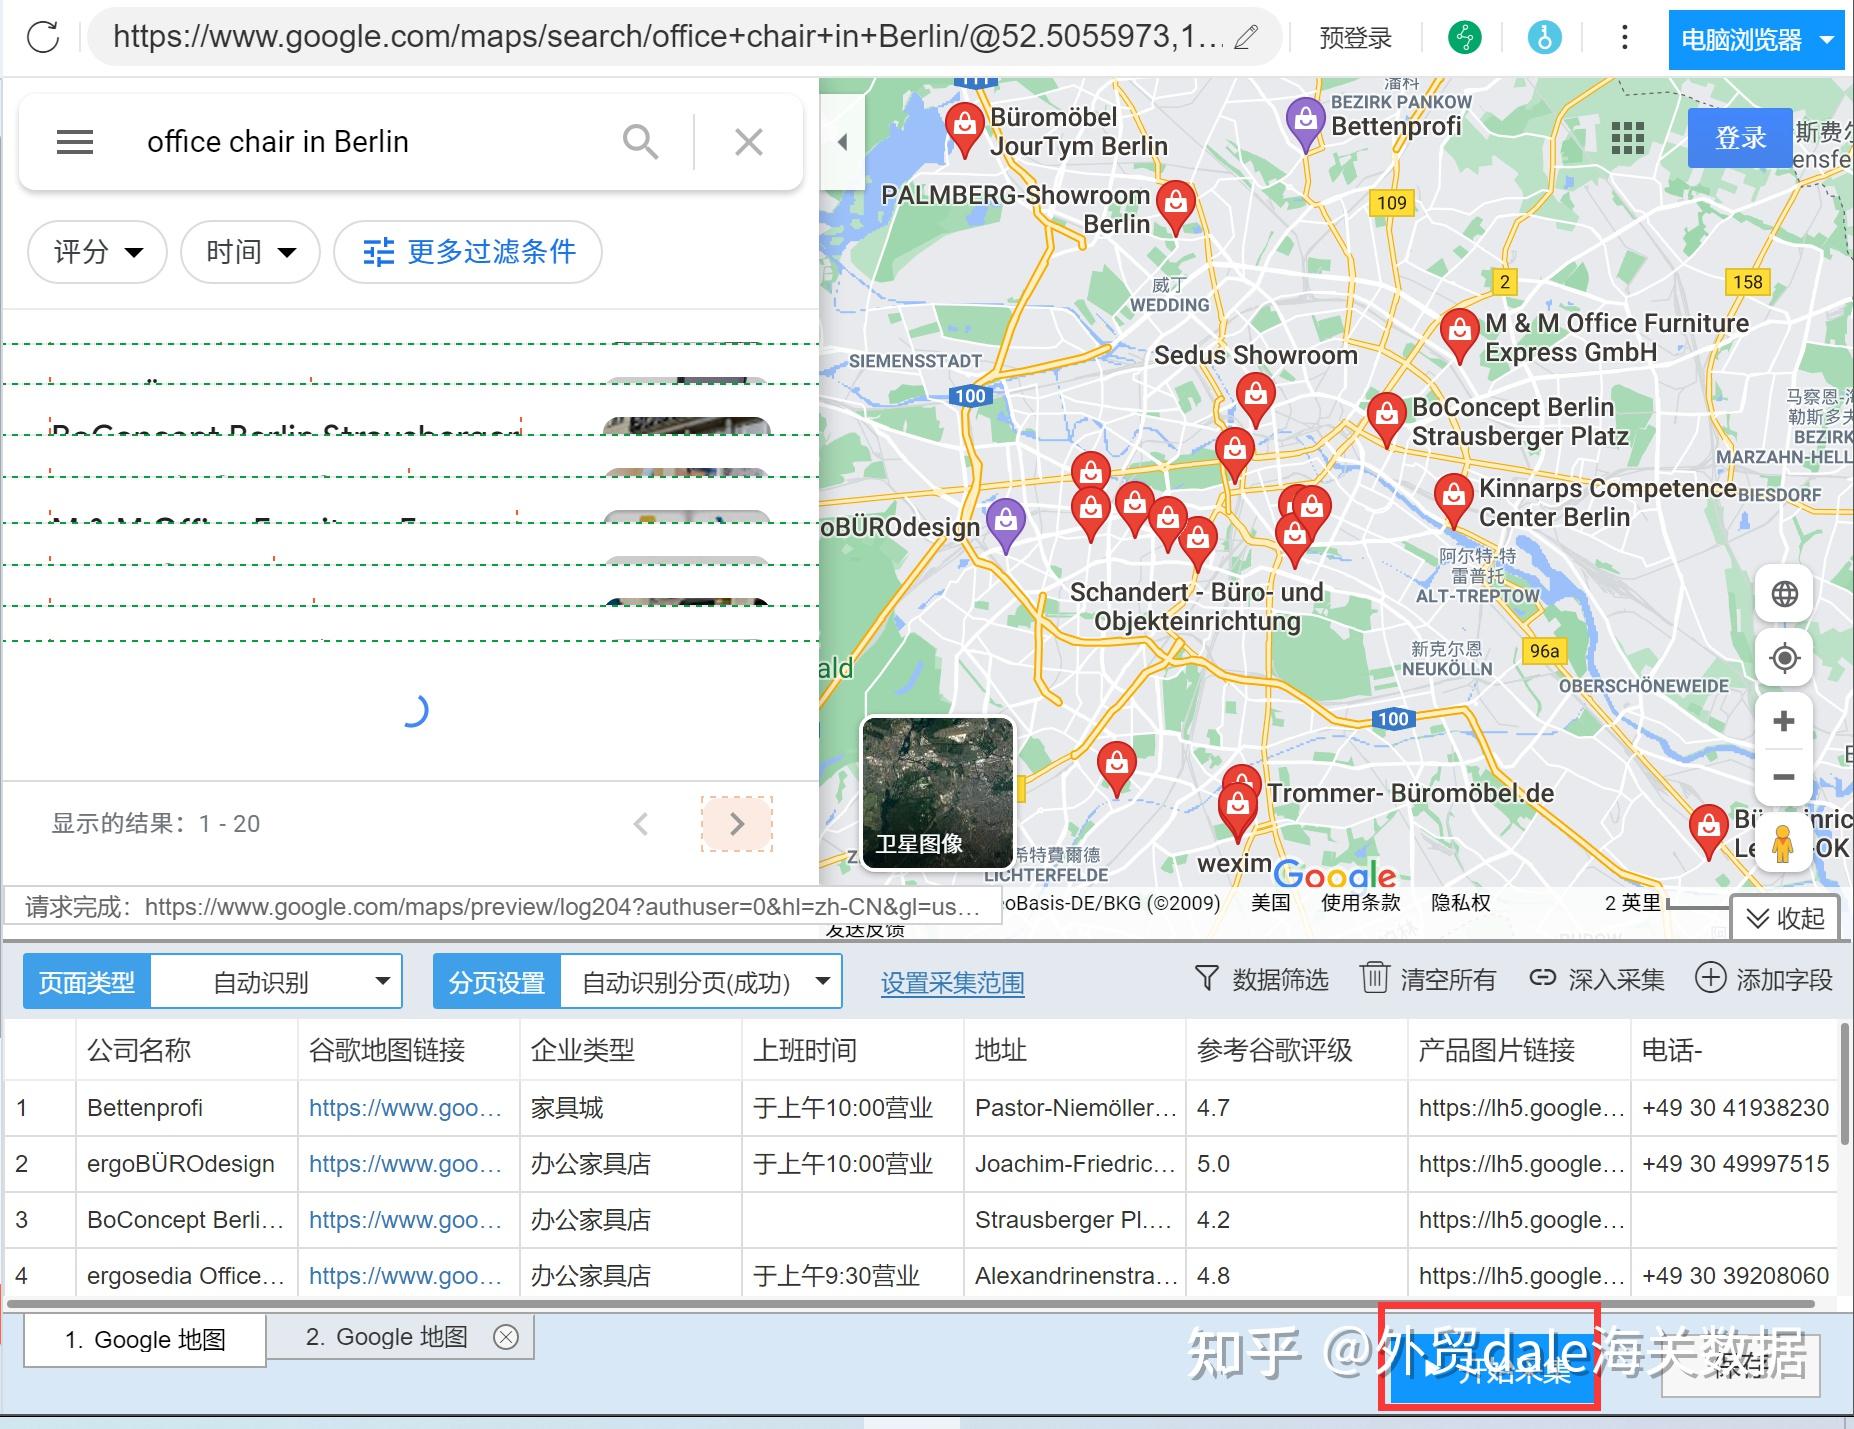This screenshot has height=1429, width=1854.
Task: Open the three-dot browser menu
Action: [1624, 38]
